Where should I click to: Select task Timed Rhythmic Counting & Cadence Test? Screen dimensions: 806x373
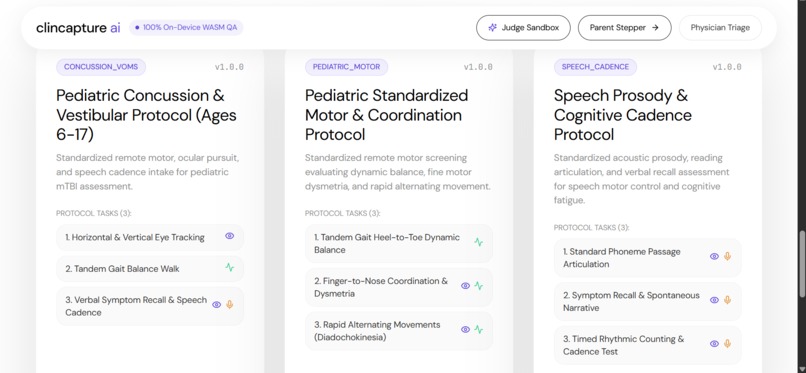[x=648, y=345]
